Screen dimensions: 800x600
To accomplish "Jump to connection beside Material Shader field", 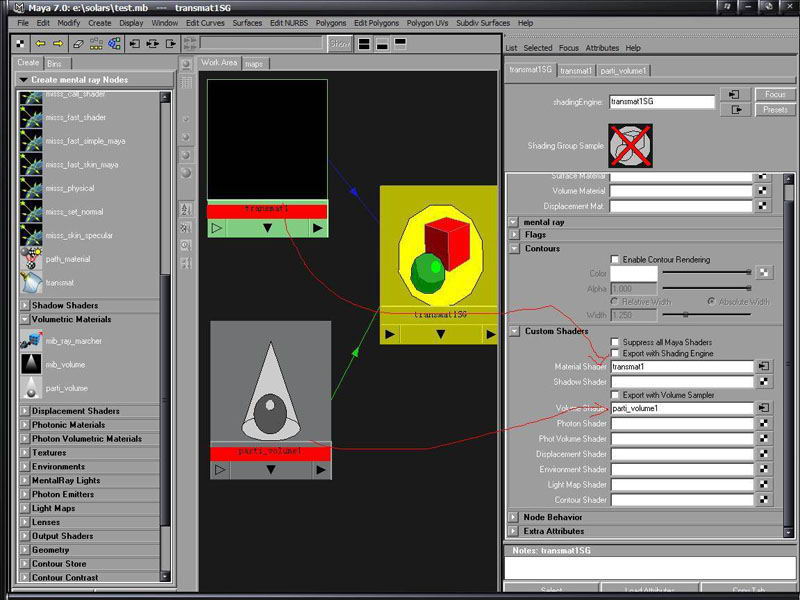I will tap(764, 367).
